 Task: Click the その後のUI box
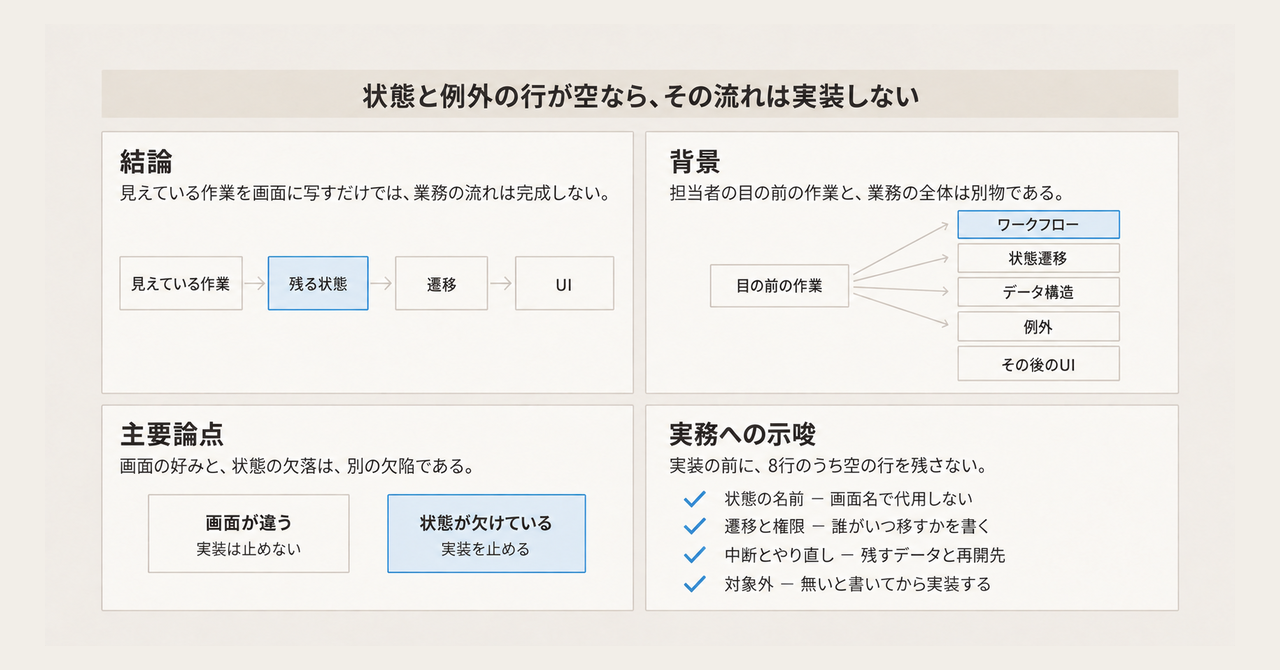1038,364
